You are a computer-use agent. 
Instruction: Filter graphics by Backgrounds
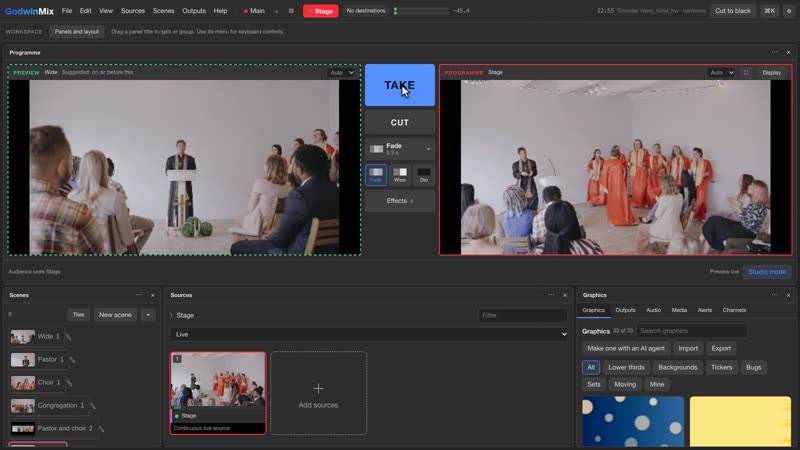[x=678, y=367]
